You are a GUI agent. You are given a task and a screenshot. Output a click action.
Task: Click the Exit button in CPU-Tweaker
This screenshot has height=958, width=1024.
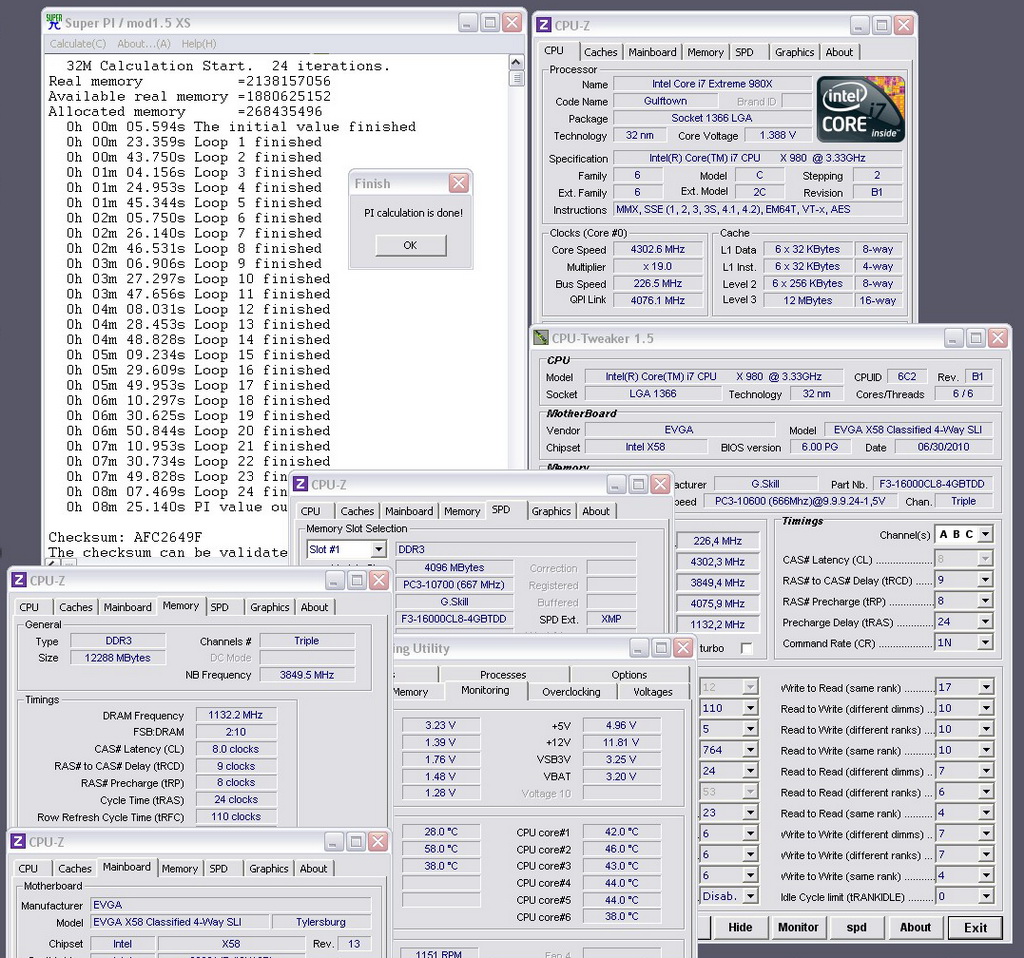pyautogui.click(x=975, y=927)
